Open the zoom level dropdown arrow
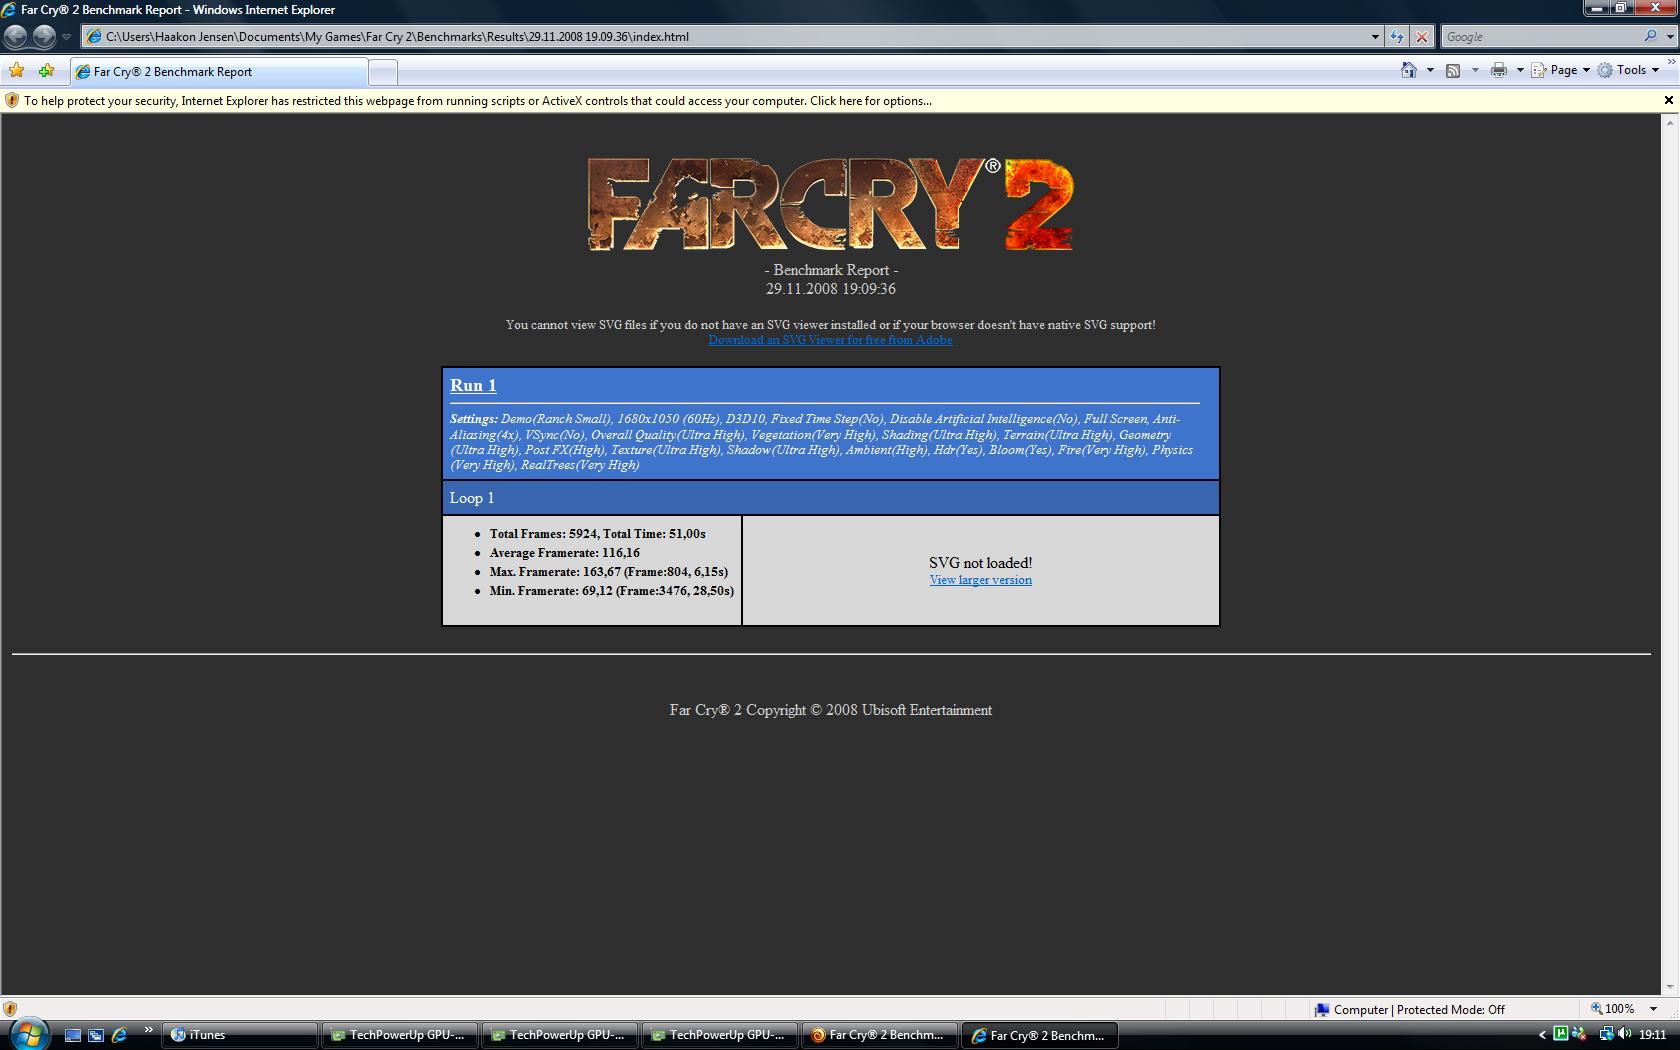This screenshot has height=1050, width=1680. coord(1653,1009)
